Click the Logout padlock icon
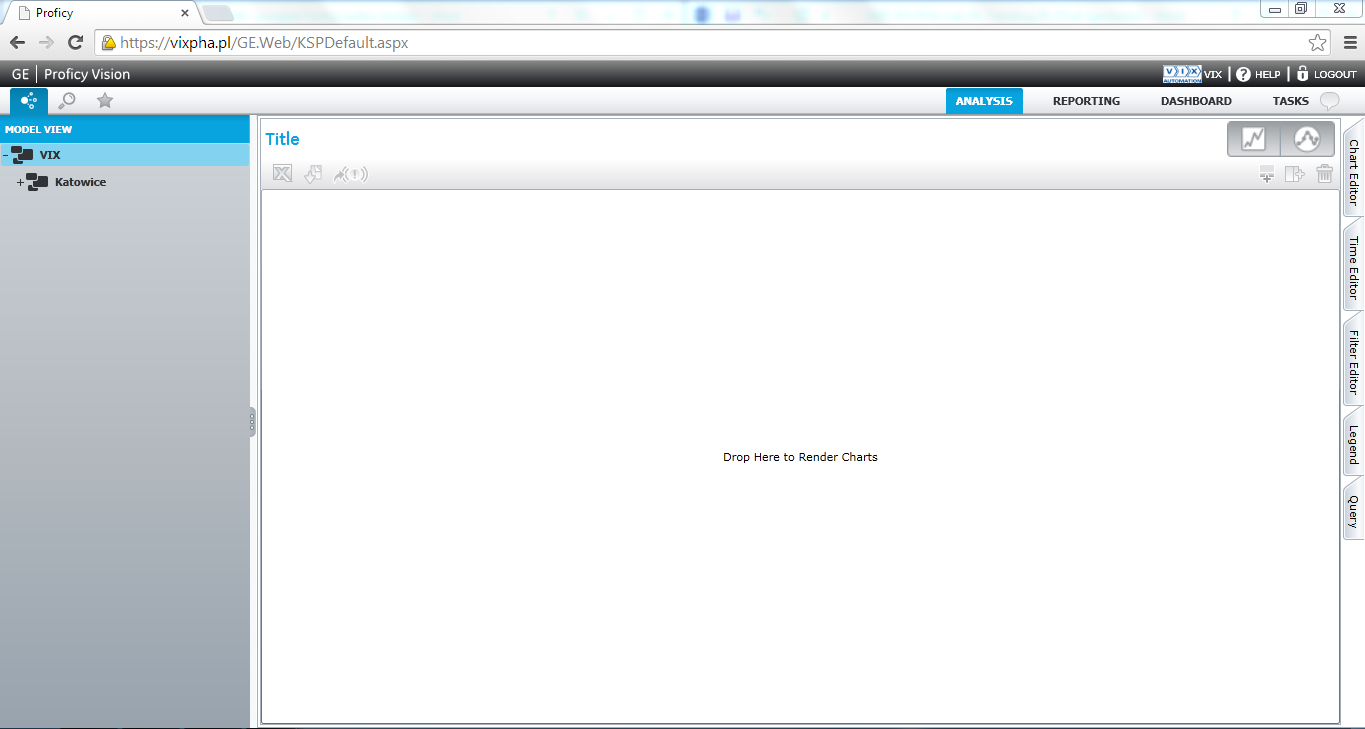Screen dimensions: 1365x729 pyautogui.click(x=1303, y=74)
